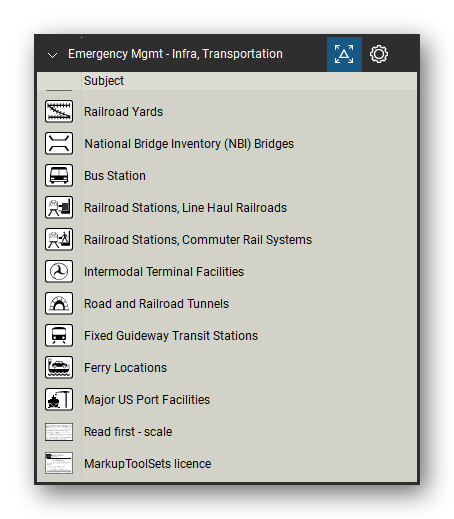Image resolution: width=454 pixels, height=519 pixels.
Task: Select the Ferry Locations symbol icon
Action: click(59, 367)
